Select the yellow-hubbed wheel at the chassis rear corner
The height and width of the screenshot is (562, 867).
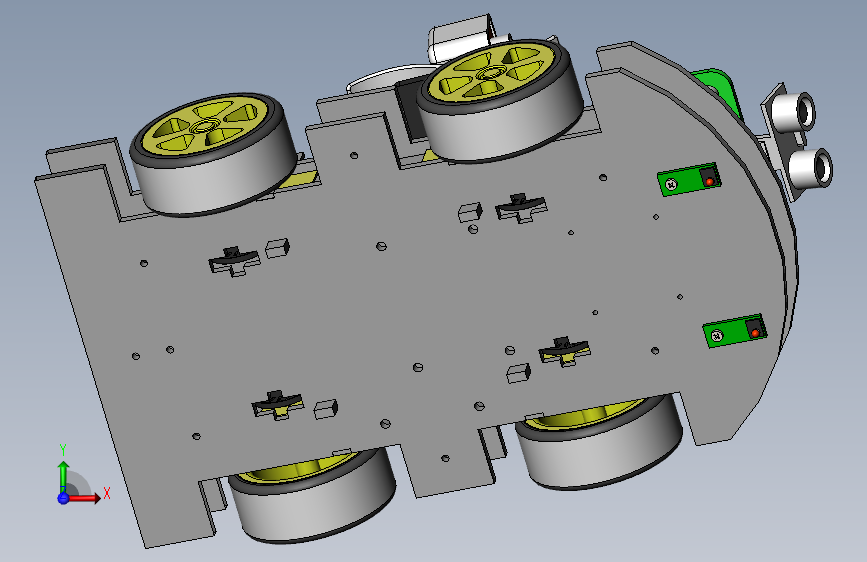click(x=213, y=153)
